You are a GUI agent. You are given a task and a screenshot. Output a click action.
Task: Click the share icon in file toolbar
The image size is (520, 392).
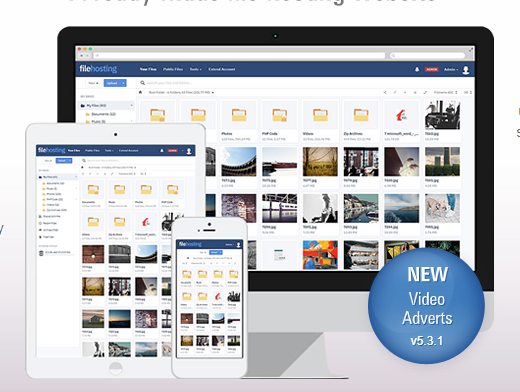coord(385,92)
